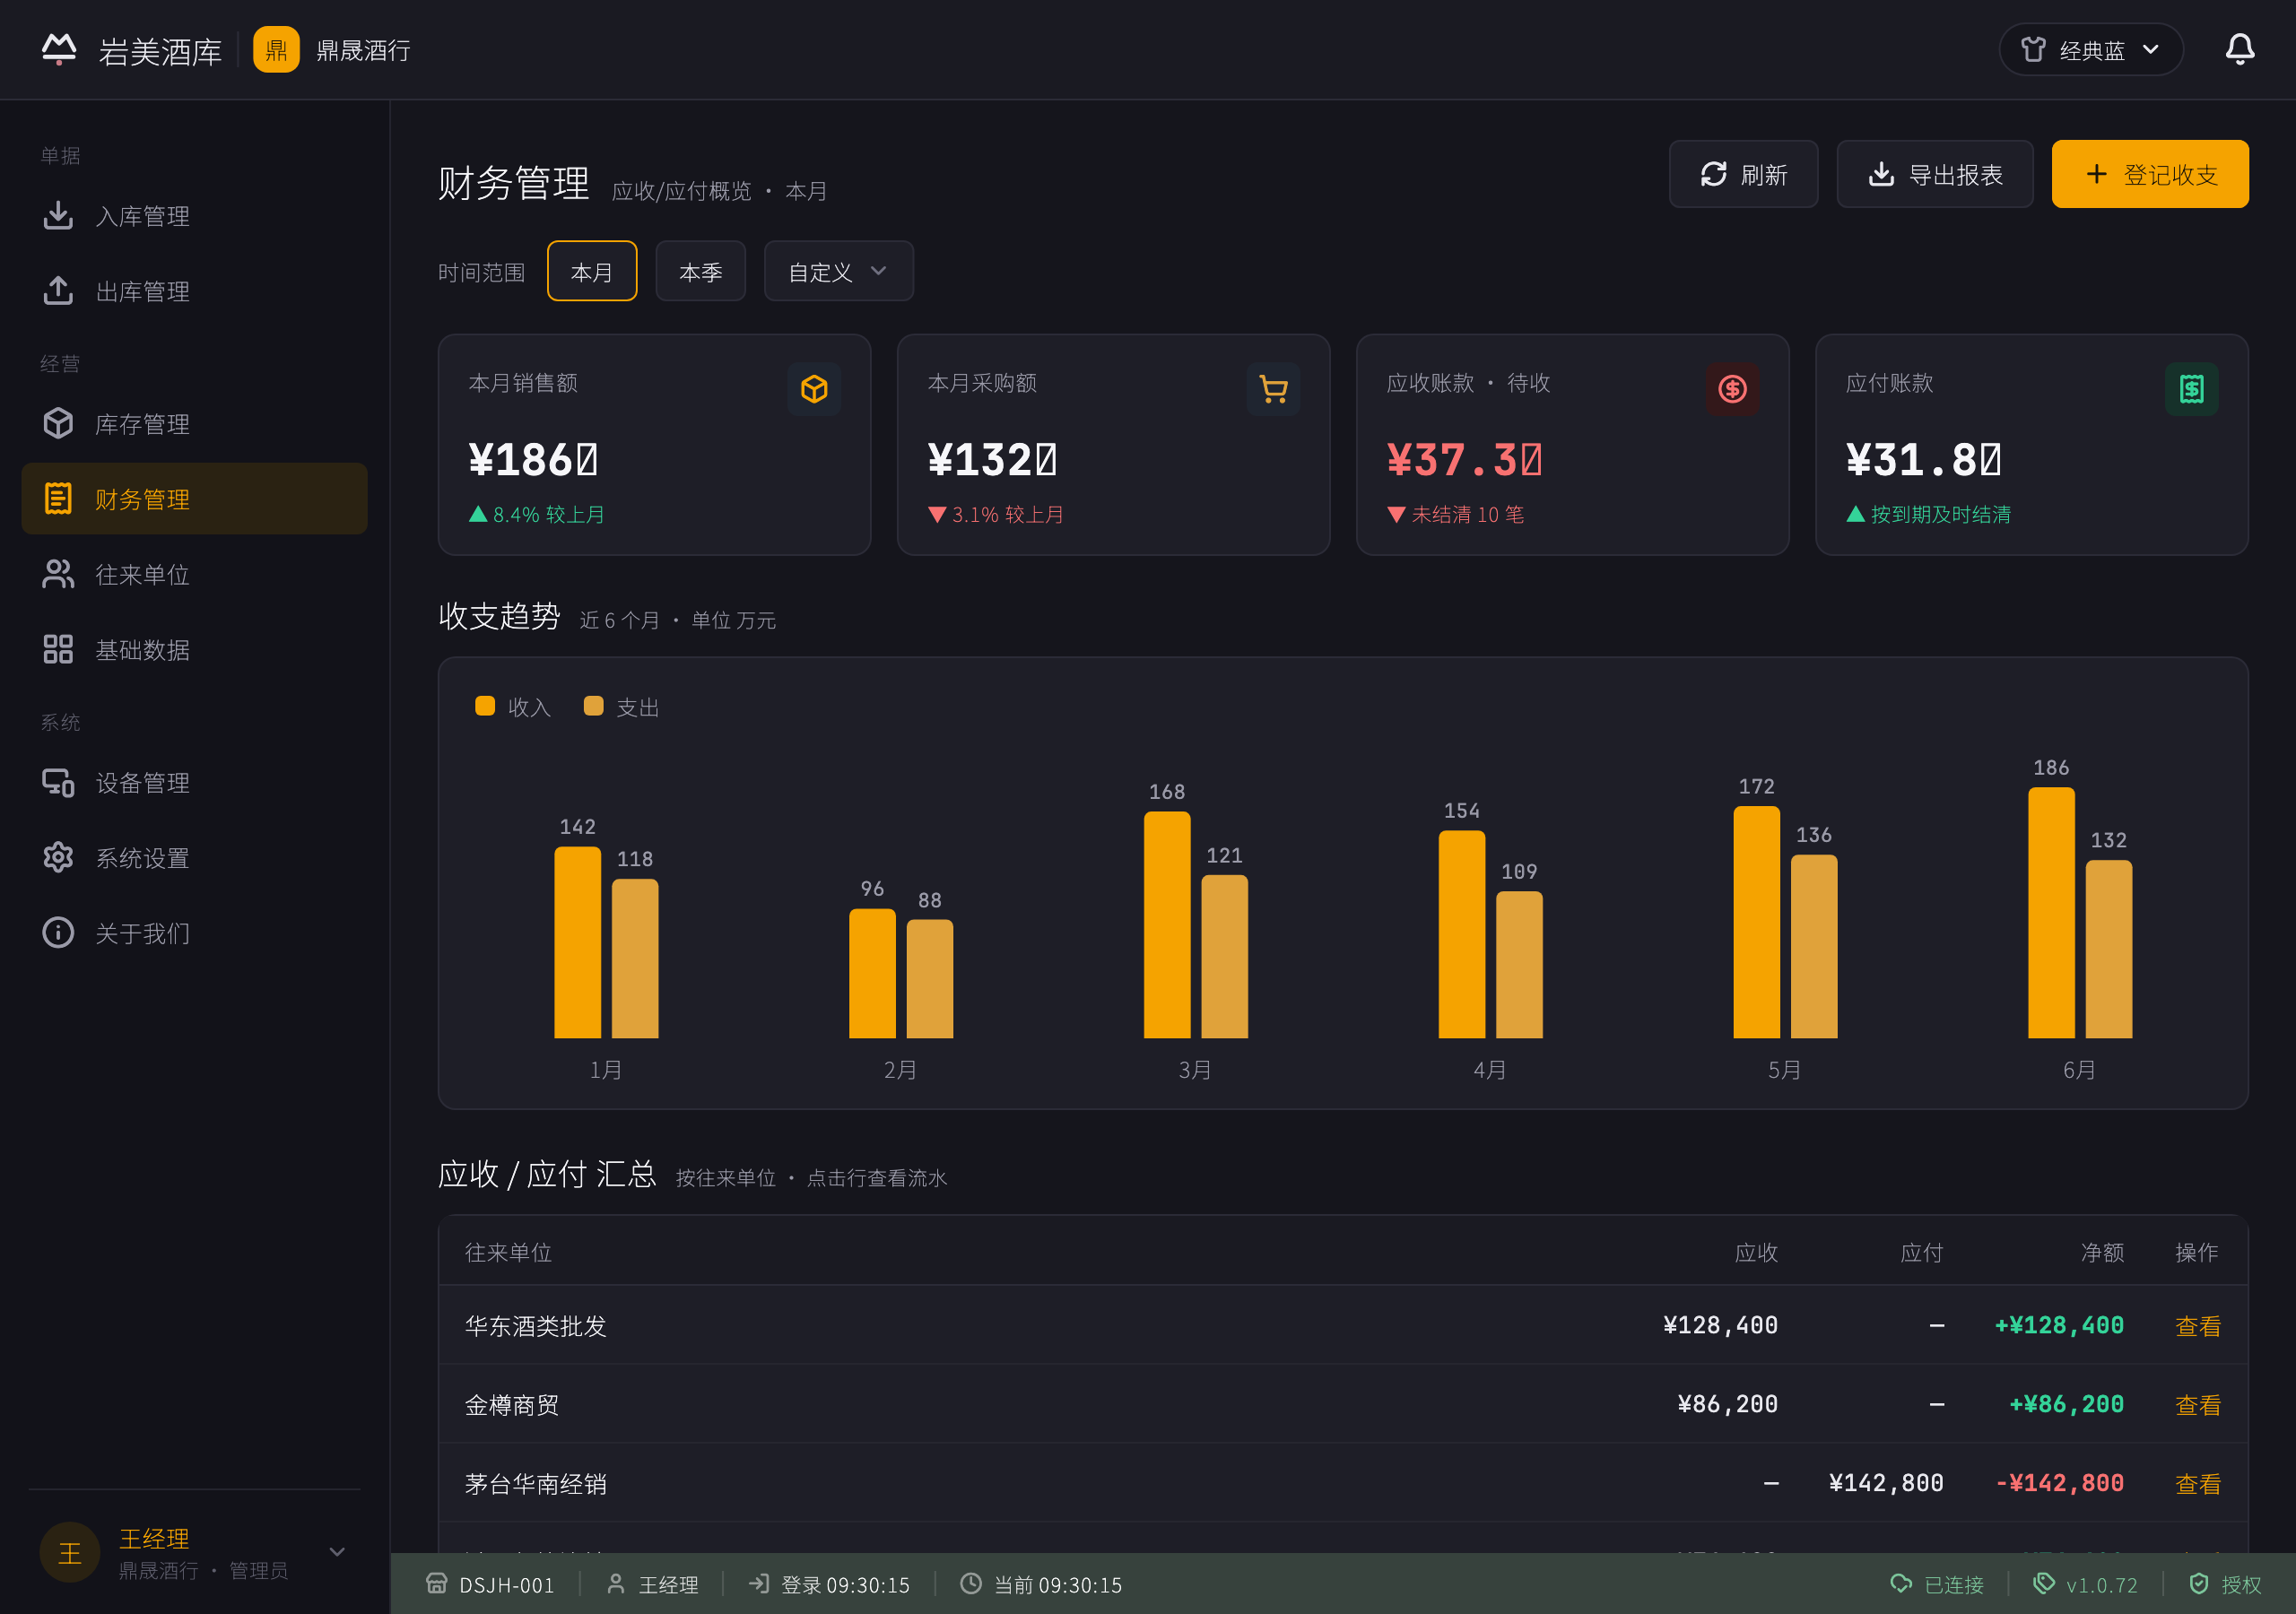Screen dimensions: 2296x1614
Task: Click the clock icon in status bar
Action: (971, 1584)
